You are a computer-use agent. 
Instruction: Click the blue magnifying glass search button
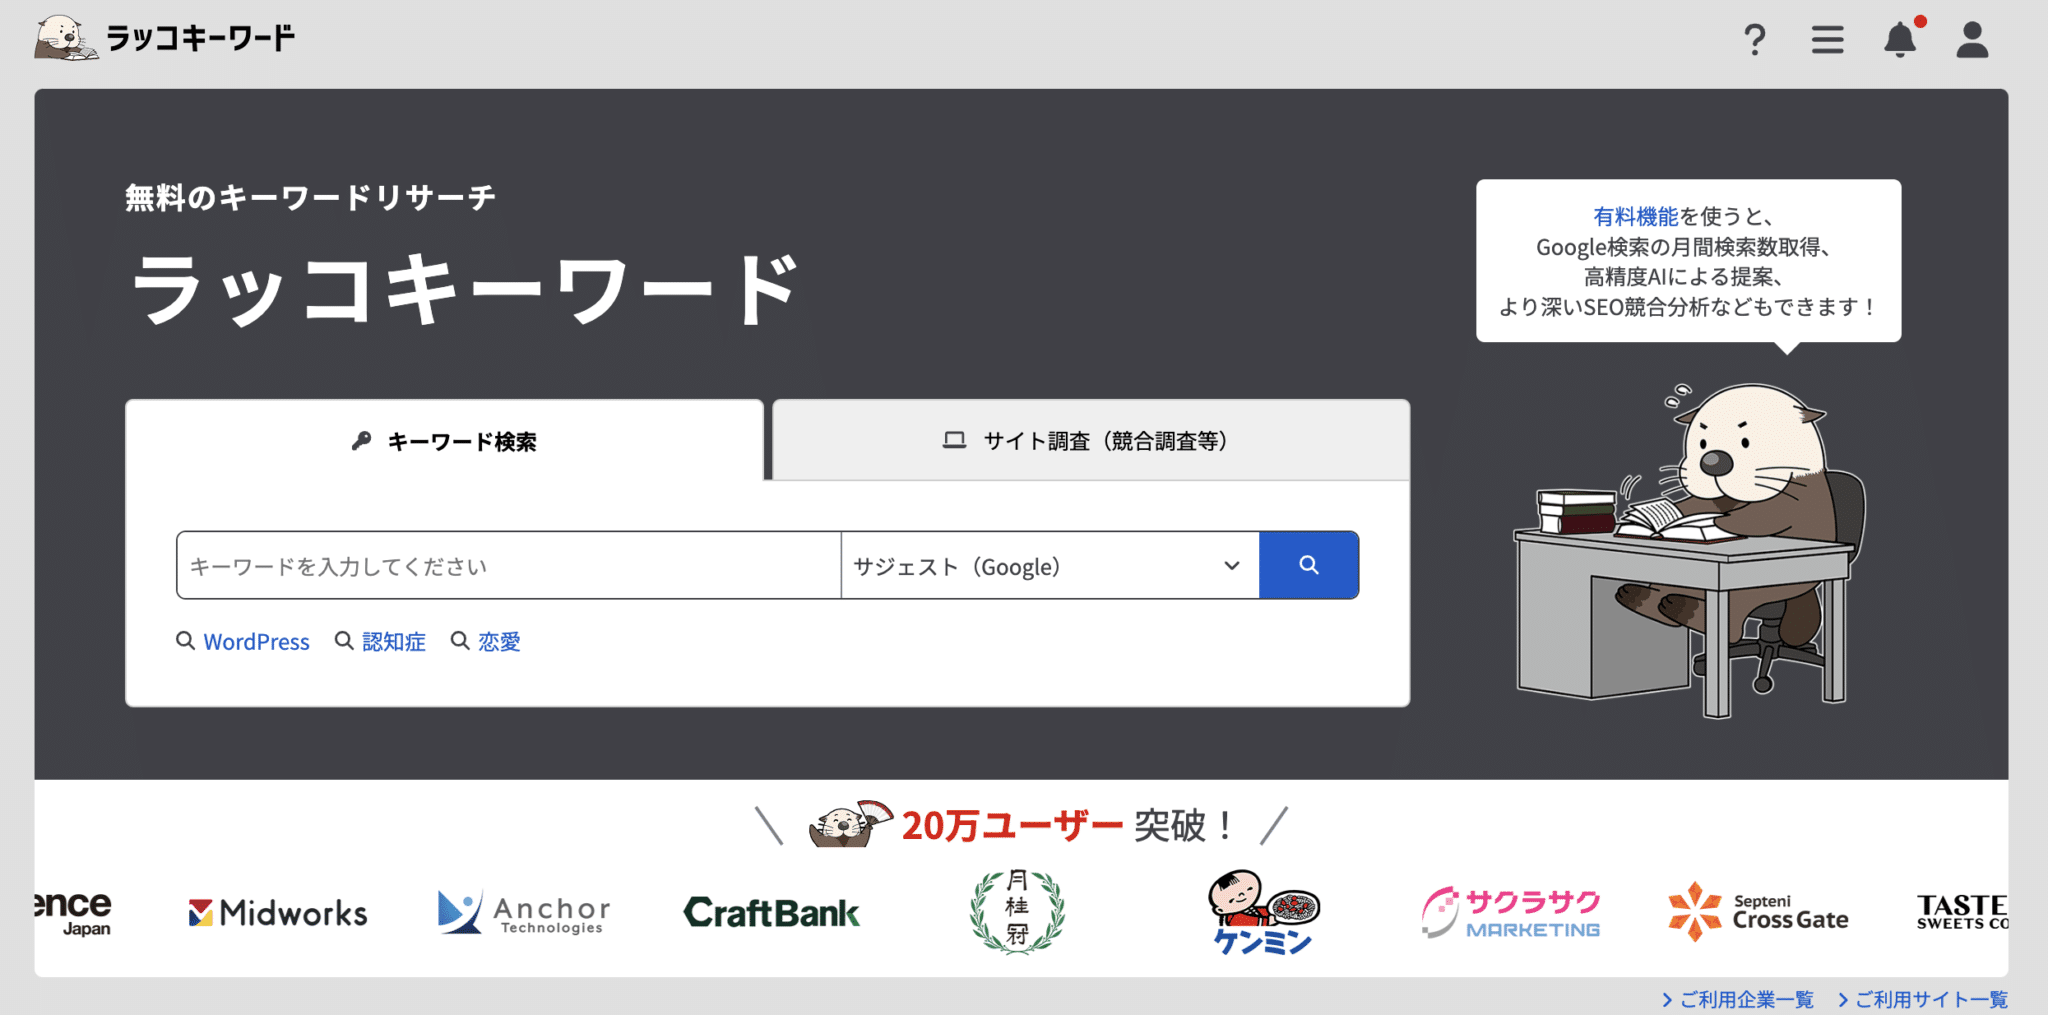click(x=1308, y=565)
